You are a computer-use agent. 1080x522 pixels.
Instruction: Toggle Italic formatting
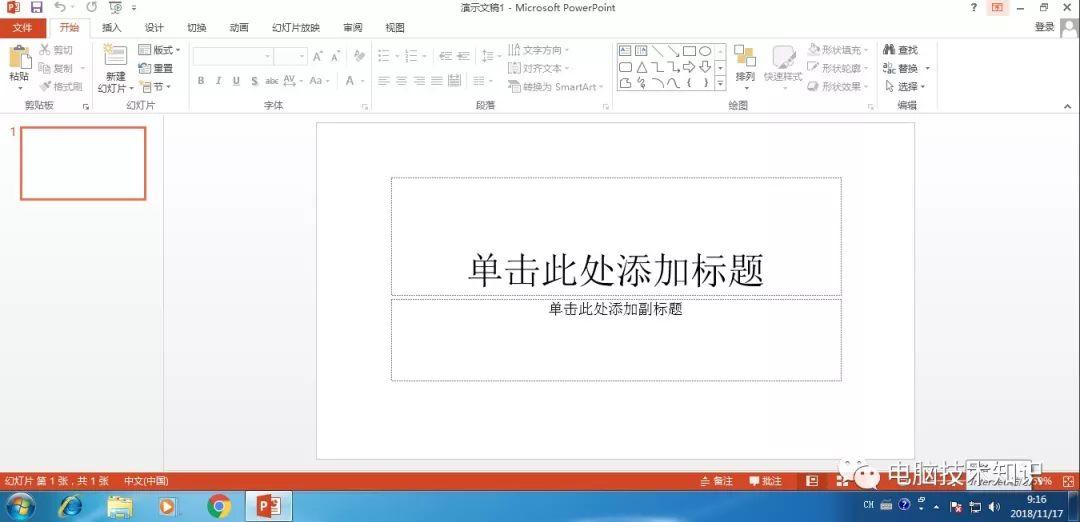pyautogui.click(x=218, y=81)
